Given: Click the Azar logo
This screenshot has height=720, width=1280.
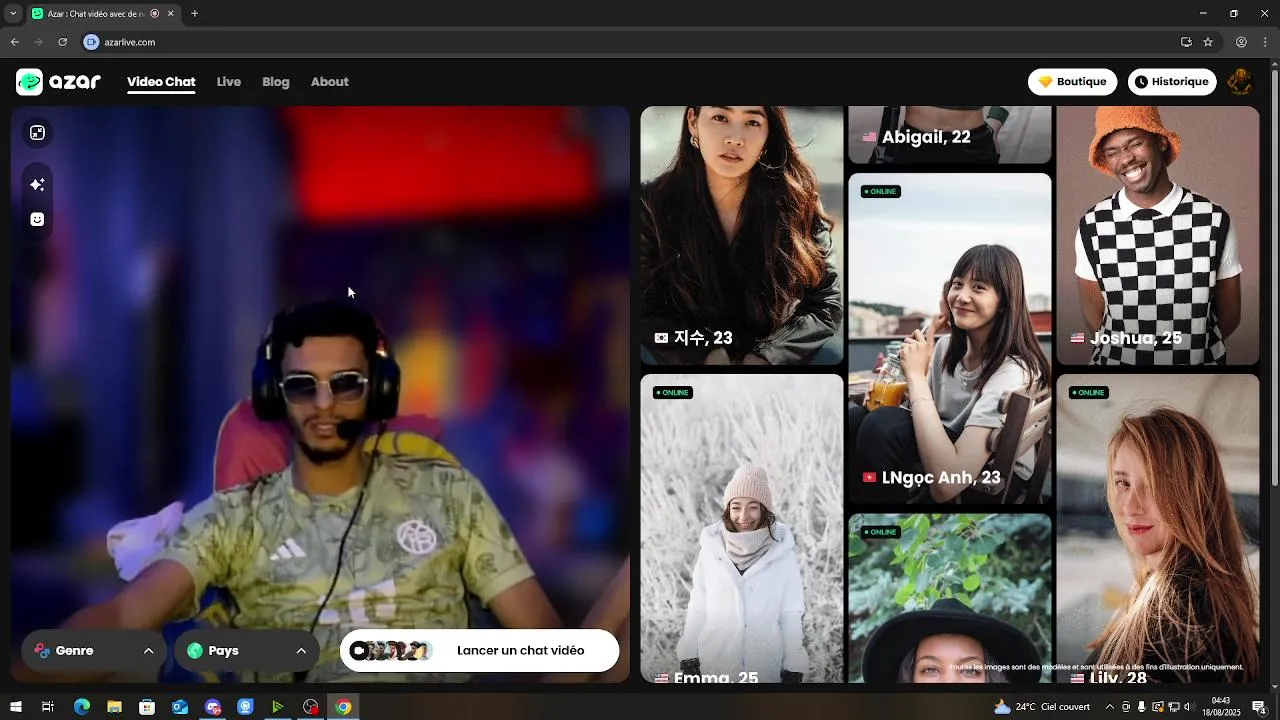Looking at the screenshot, I should [58, 82].
